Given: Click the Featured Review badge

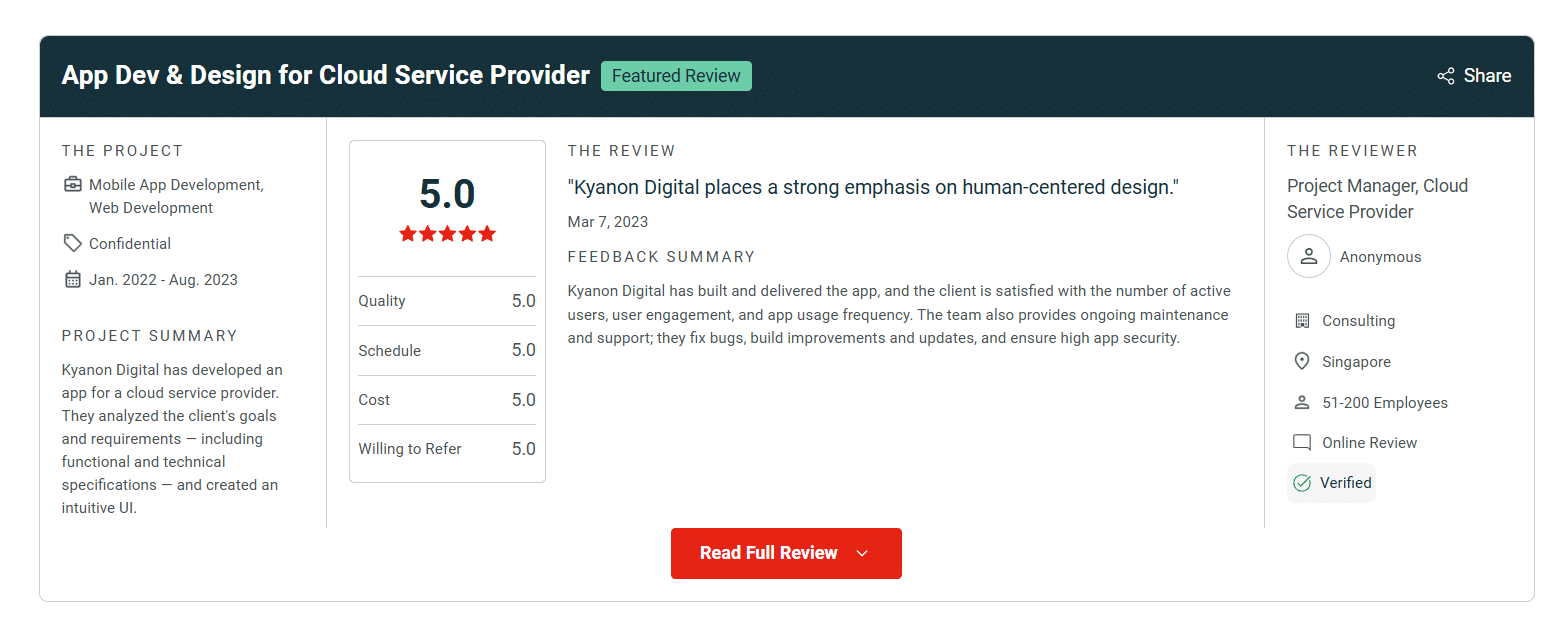Looking at the screenshot, I should pyautogui.click(x=676, y=76).
